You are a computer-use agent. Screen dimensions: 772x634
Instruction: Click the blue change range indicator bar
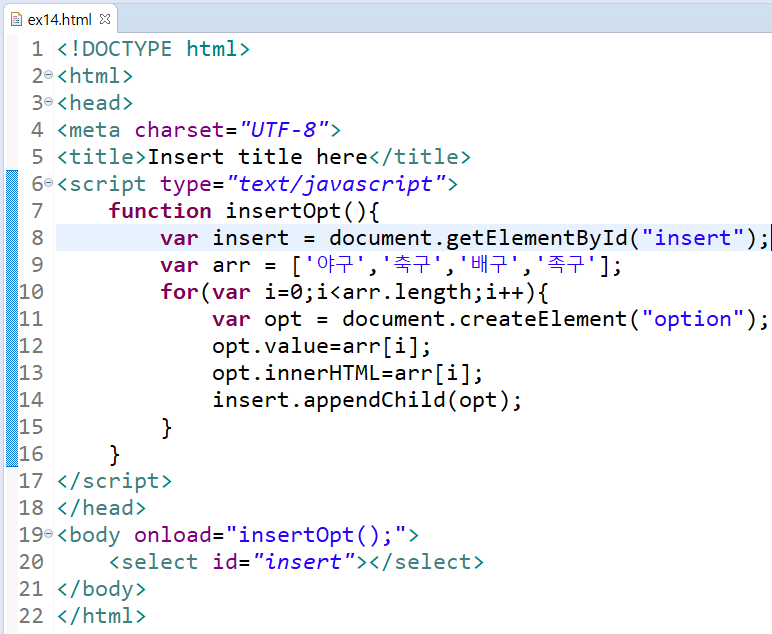[12, 318]
